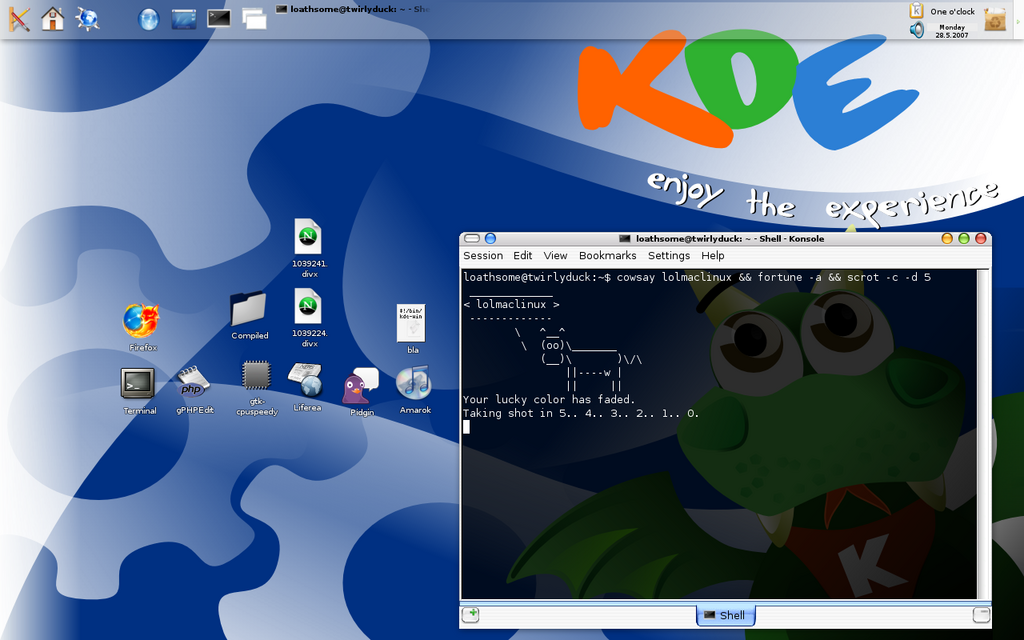Click the One o'clock fuzzy clock
1024x640 pixels.
point(952,12)
